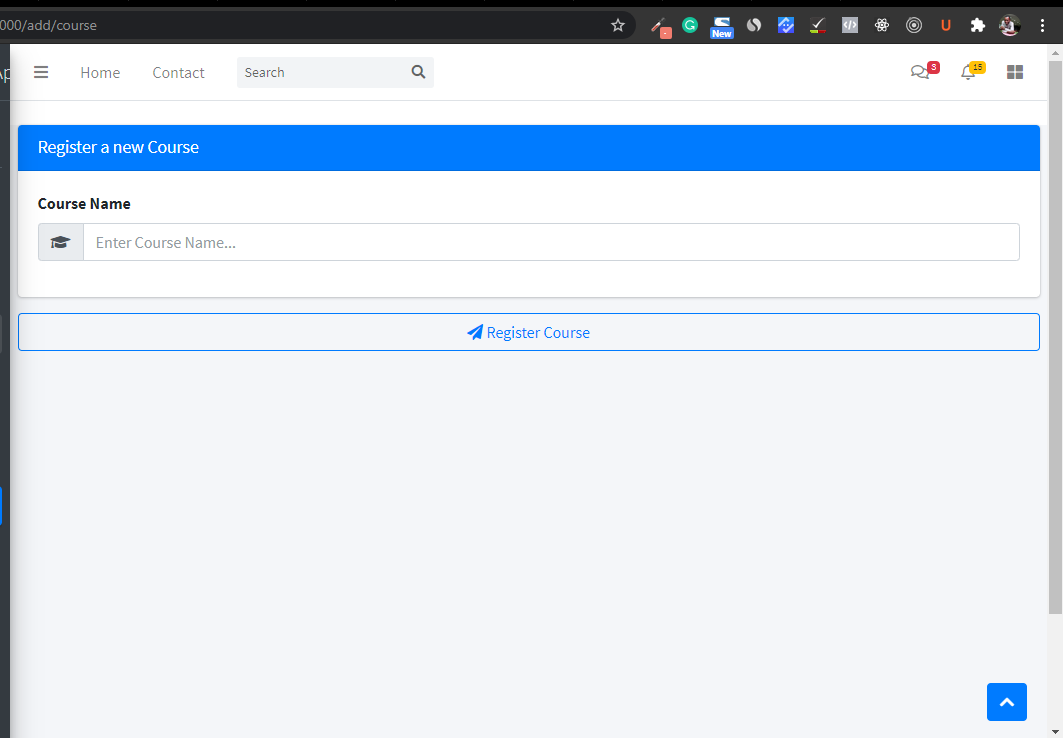Click the search magnifier icon
The height and width of the screenshot is (738, 1063).
[x=418, y=72]
